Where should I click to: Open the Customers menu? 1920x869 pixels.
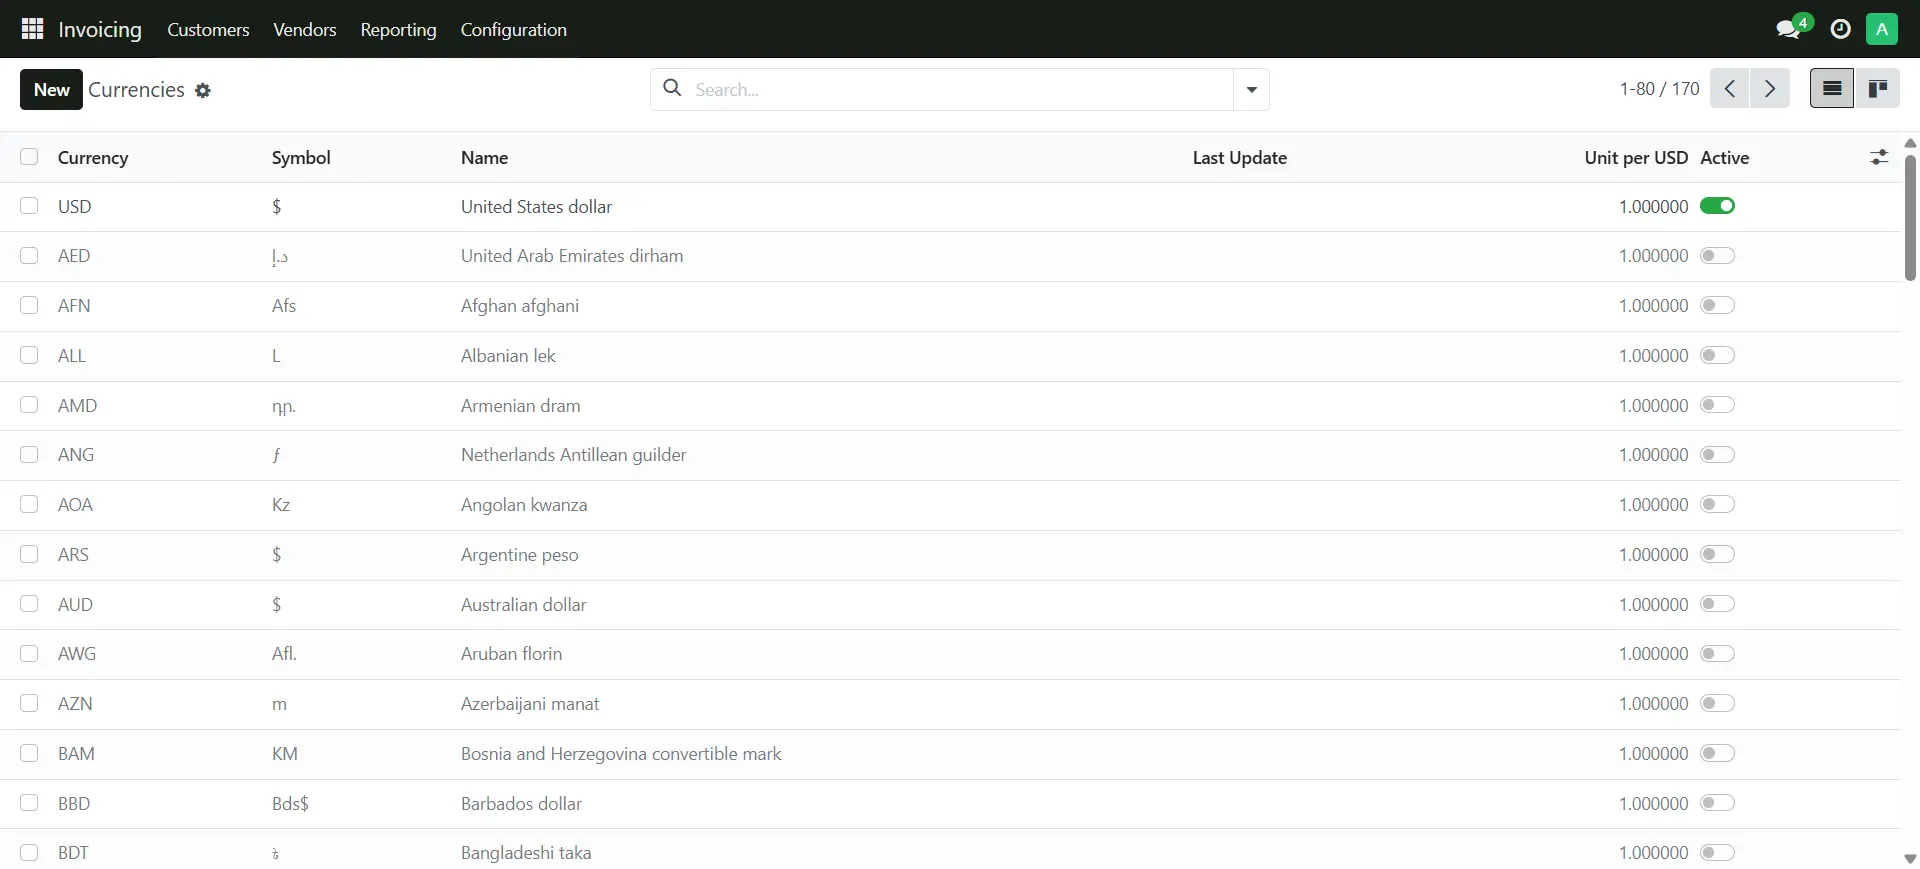208,30
